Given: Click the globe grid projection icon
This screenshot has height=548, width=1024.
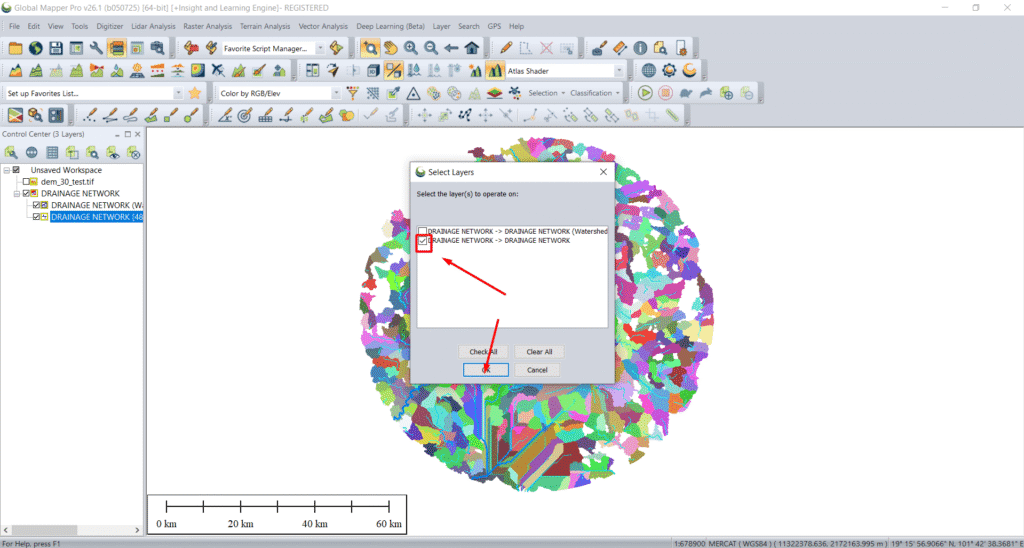Looking at the screenshot, I should (648, 70).
